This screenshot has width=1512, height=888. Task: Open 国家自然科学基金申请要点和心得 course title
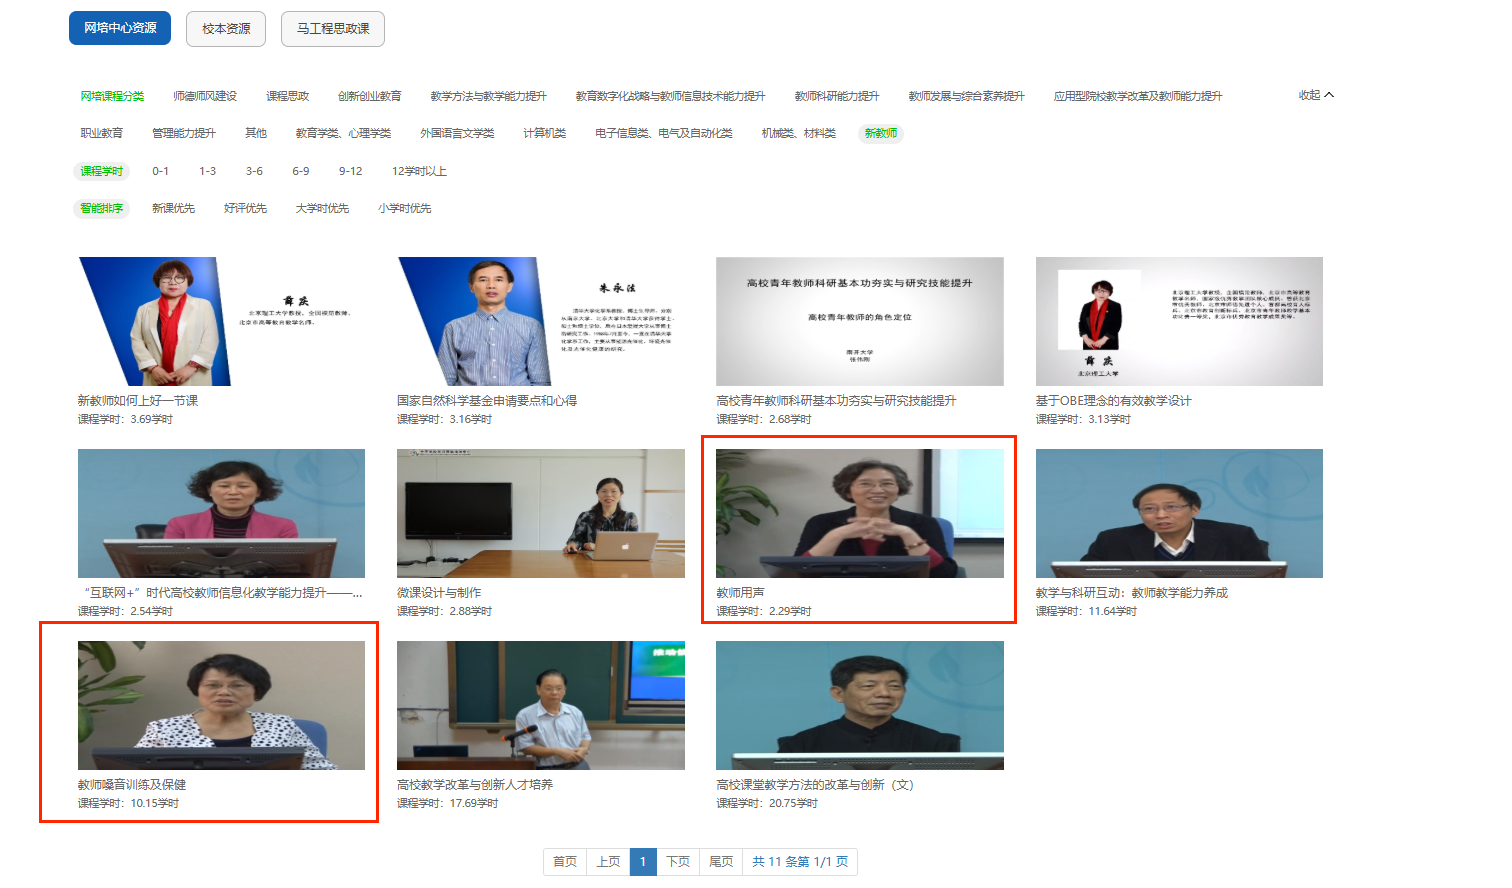click(x=486, y=401)
